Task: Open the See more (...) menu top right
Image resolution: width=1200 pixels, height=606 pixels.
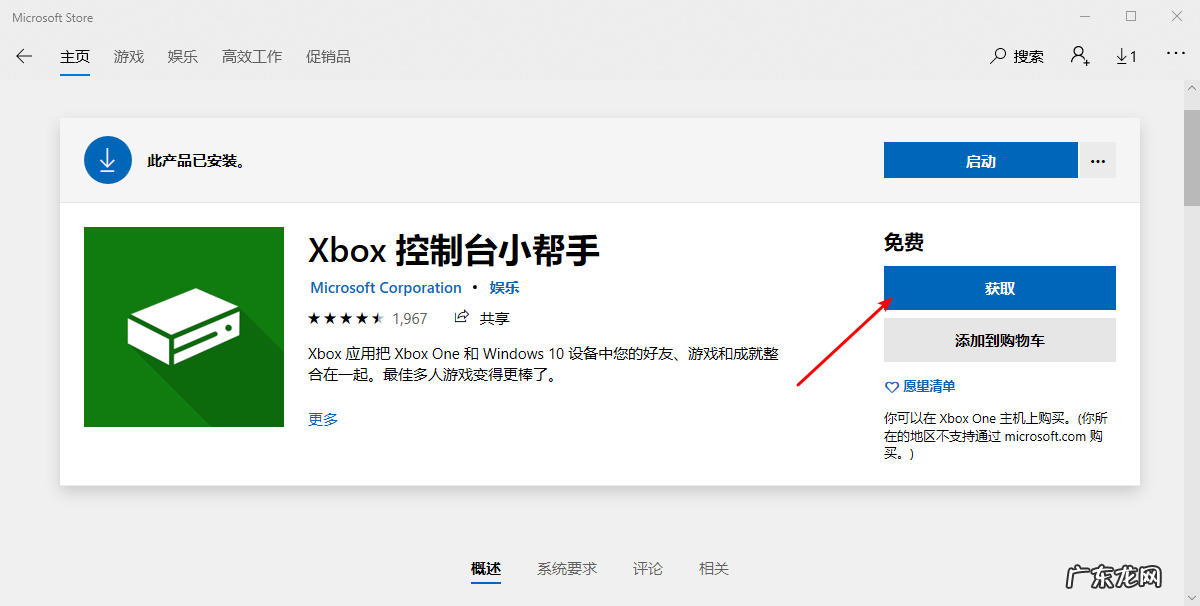Action: [1175, 56]
